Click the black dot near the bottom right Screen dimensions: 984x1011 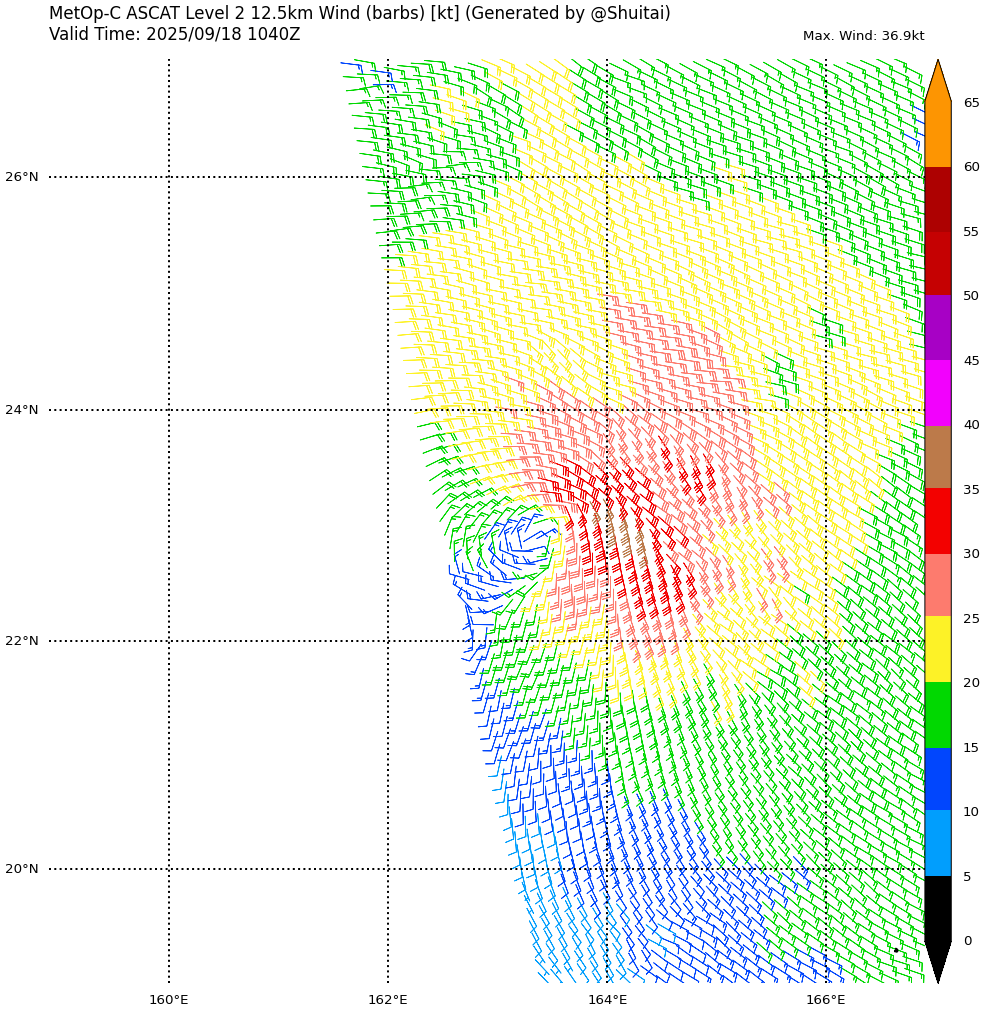pos(896,950)
